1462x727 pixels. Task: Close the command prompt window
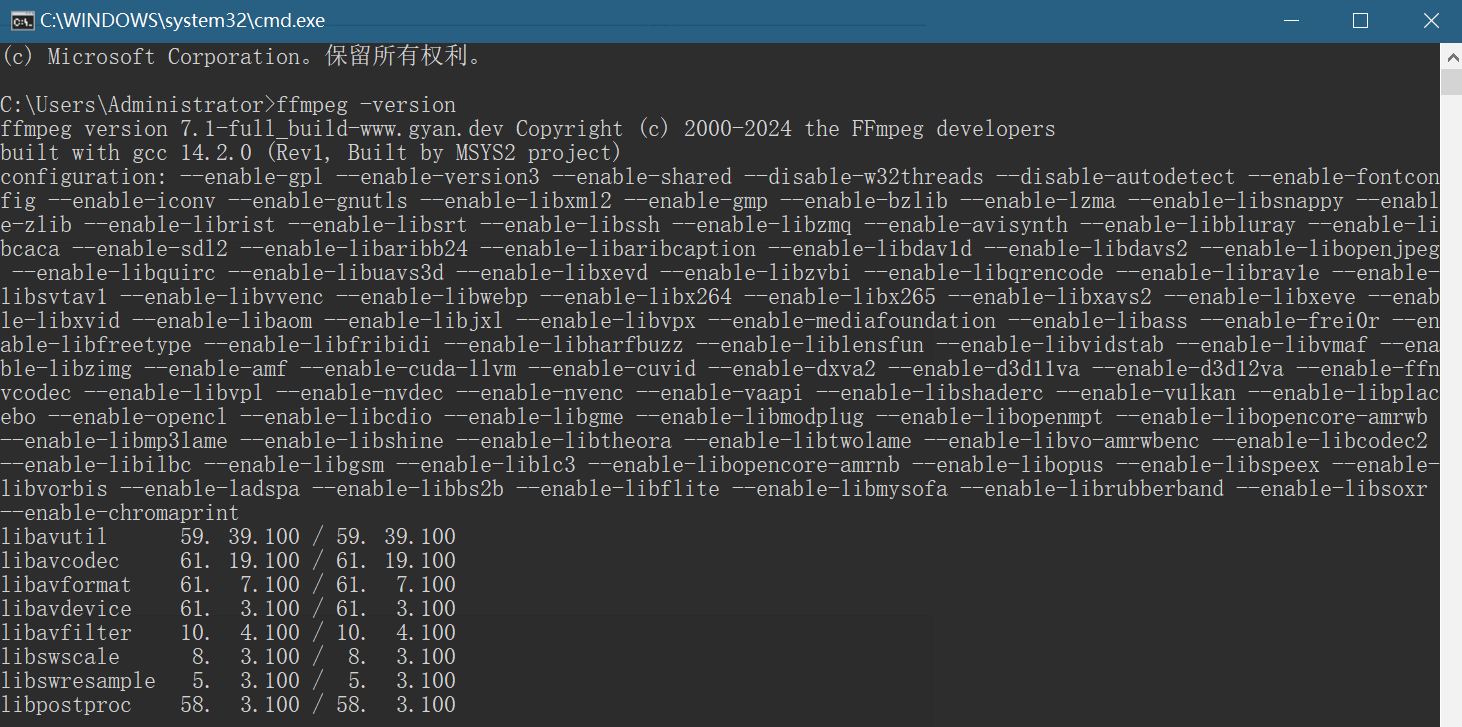click(1428, 21)
